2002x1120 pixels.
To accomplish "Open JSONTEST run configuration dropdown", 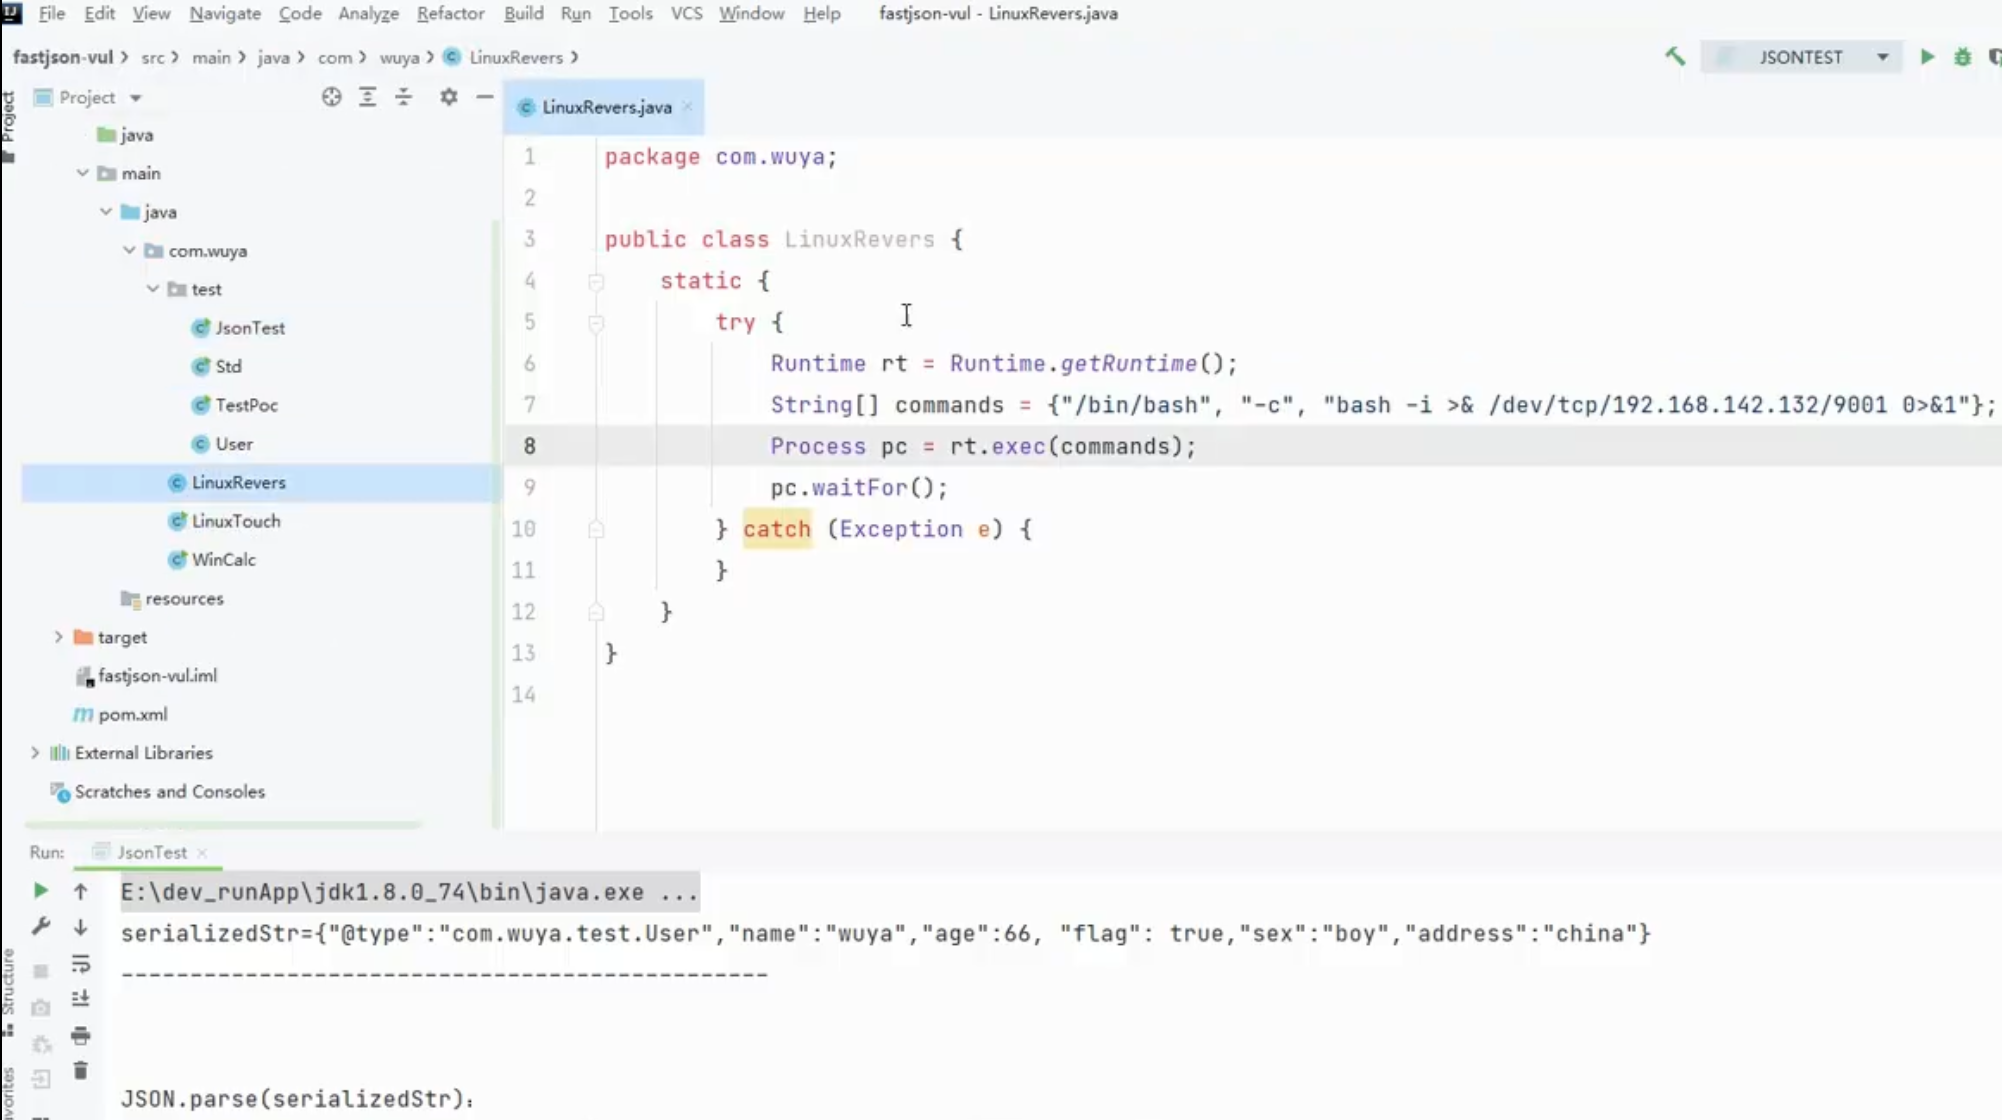I will click(1801, 57).
